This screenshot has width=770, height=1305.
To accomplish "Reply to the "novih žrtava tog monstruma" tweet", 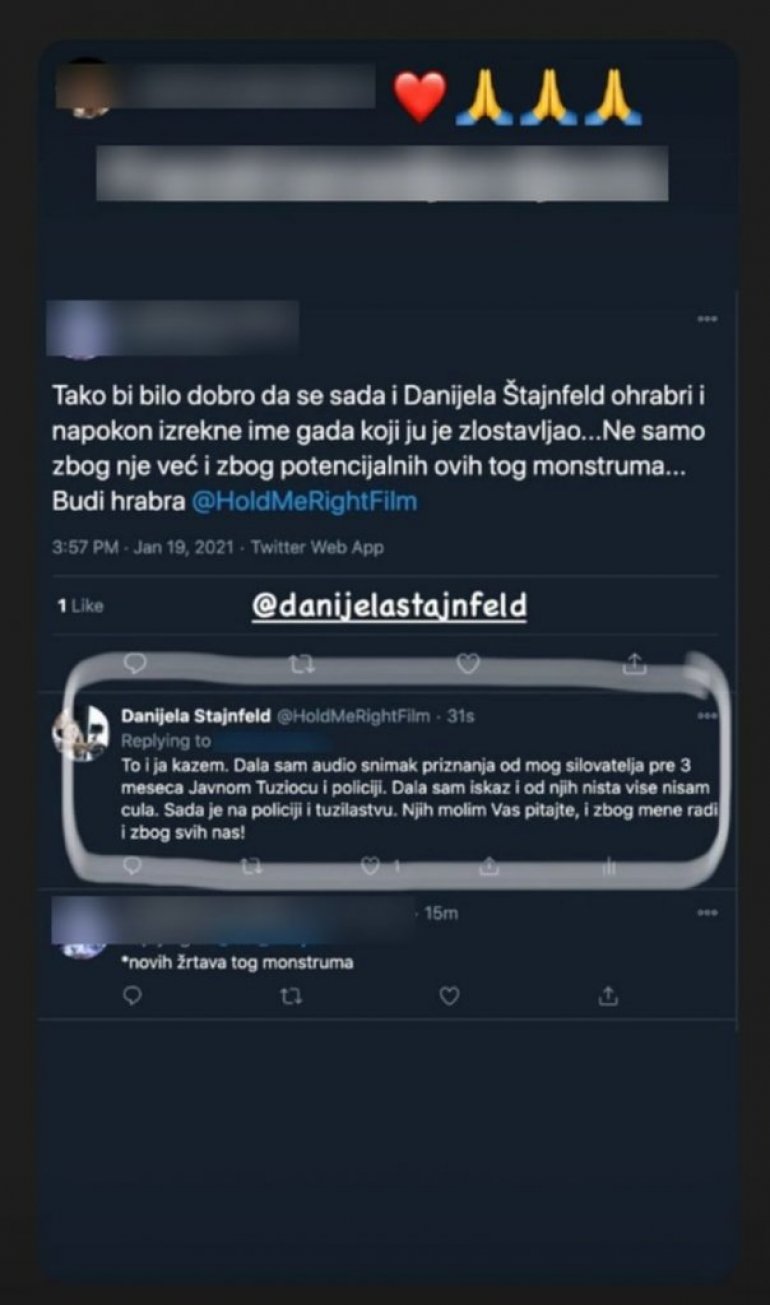I will pyautogui.click(x=133, y=996).
